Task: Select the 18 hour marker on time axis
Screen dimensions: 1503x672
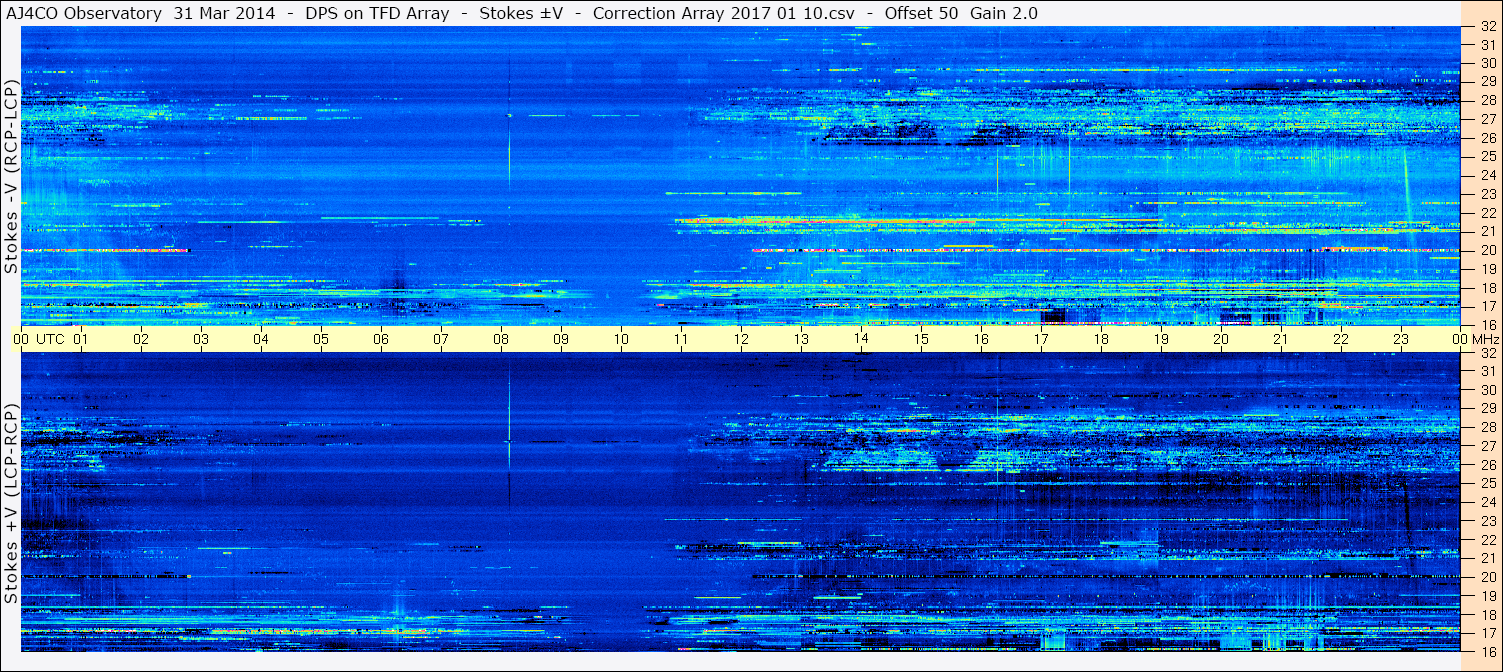Action: (1101, 339)
